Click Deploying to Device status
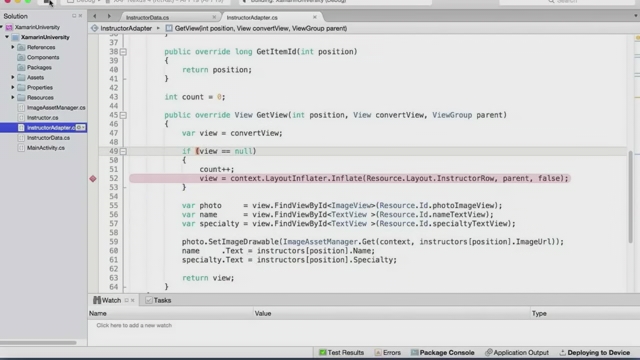This screenshot has height=360, width=640. coord(595,353)
